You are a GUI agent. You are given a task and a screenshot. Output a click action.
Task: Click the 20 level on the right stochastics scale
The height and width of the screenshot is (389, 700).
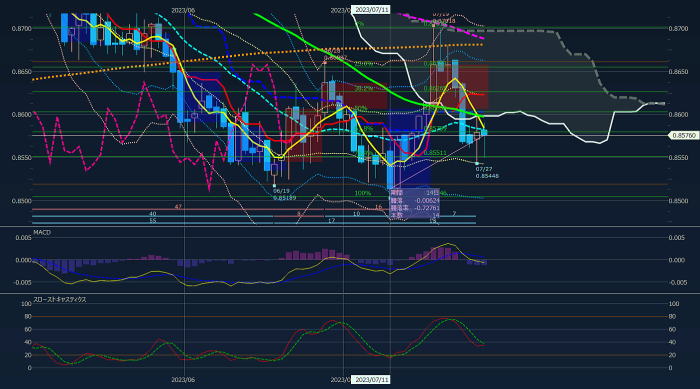click(x=672, y=356)
